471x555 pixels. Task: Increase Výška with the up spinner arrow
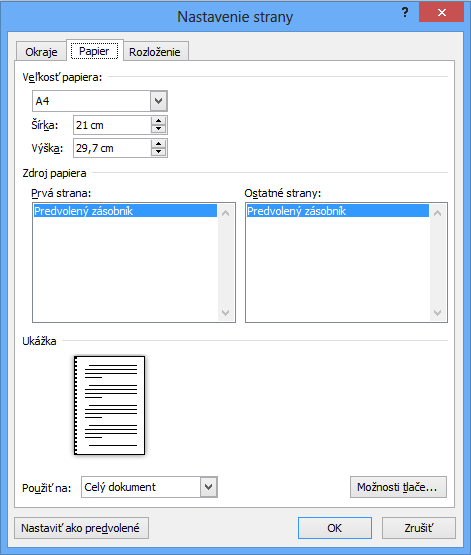[159, 144]
